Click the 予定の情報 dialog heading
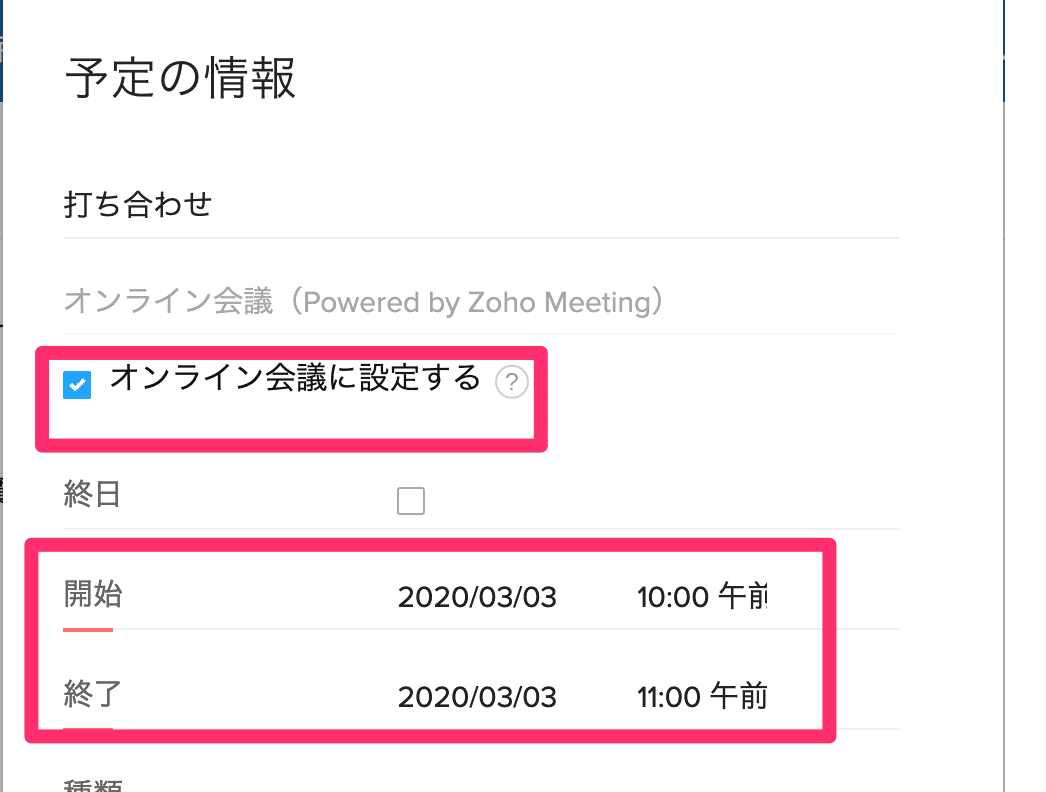The height and width of the screenshot is (792, 1046). point(180,78)
